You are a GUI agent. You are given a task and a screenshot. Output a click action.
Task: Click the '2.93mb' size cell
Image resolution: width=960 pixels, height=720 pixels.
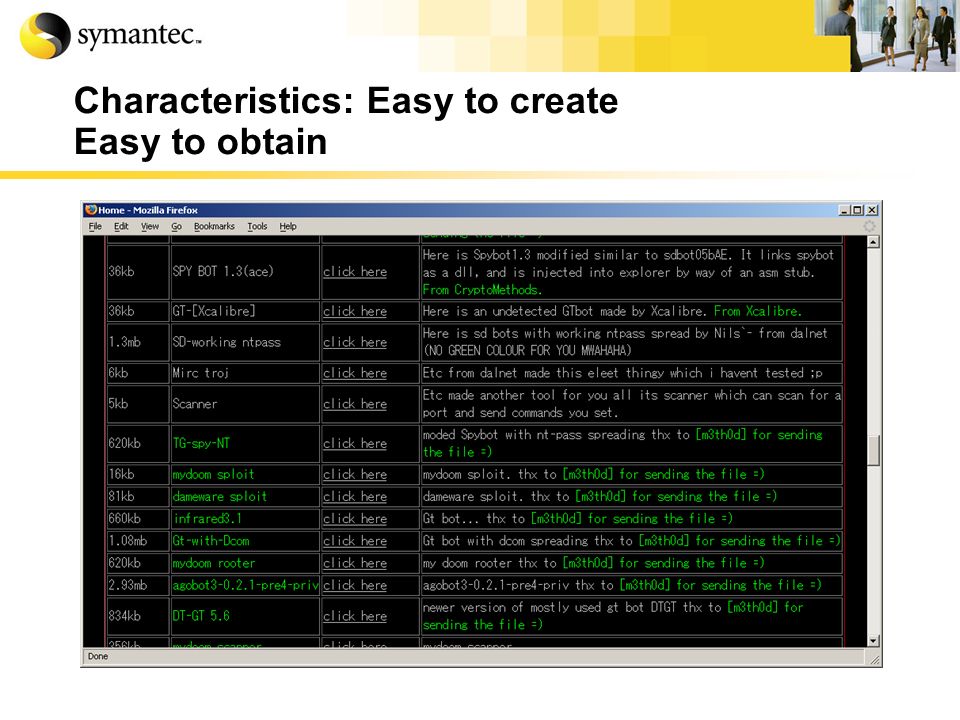(x=138, y=585)
